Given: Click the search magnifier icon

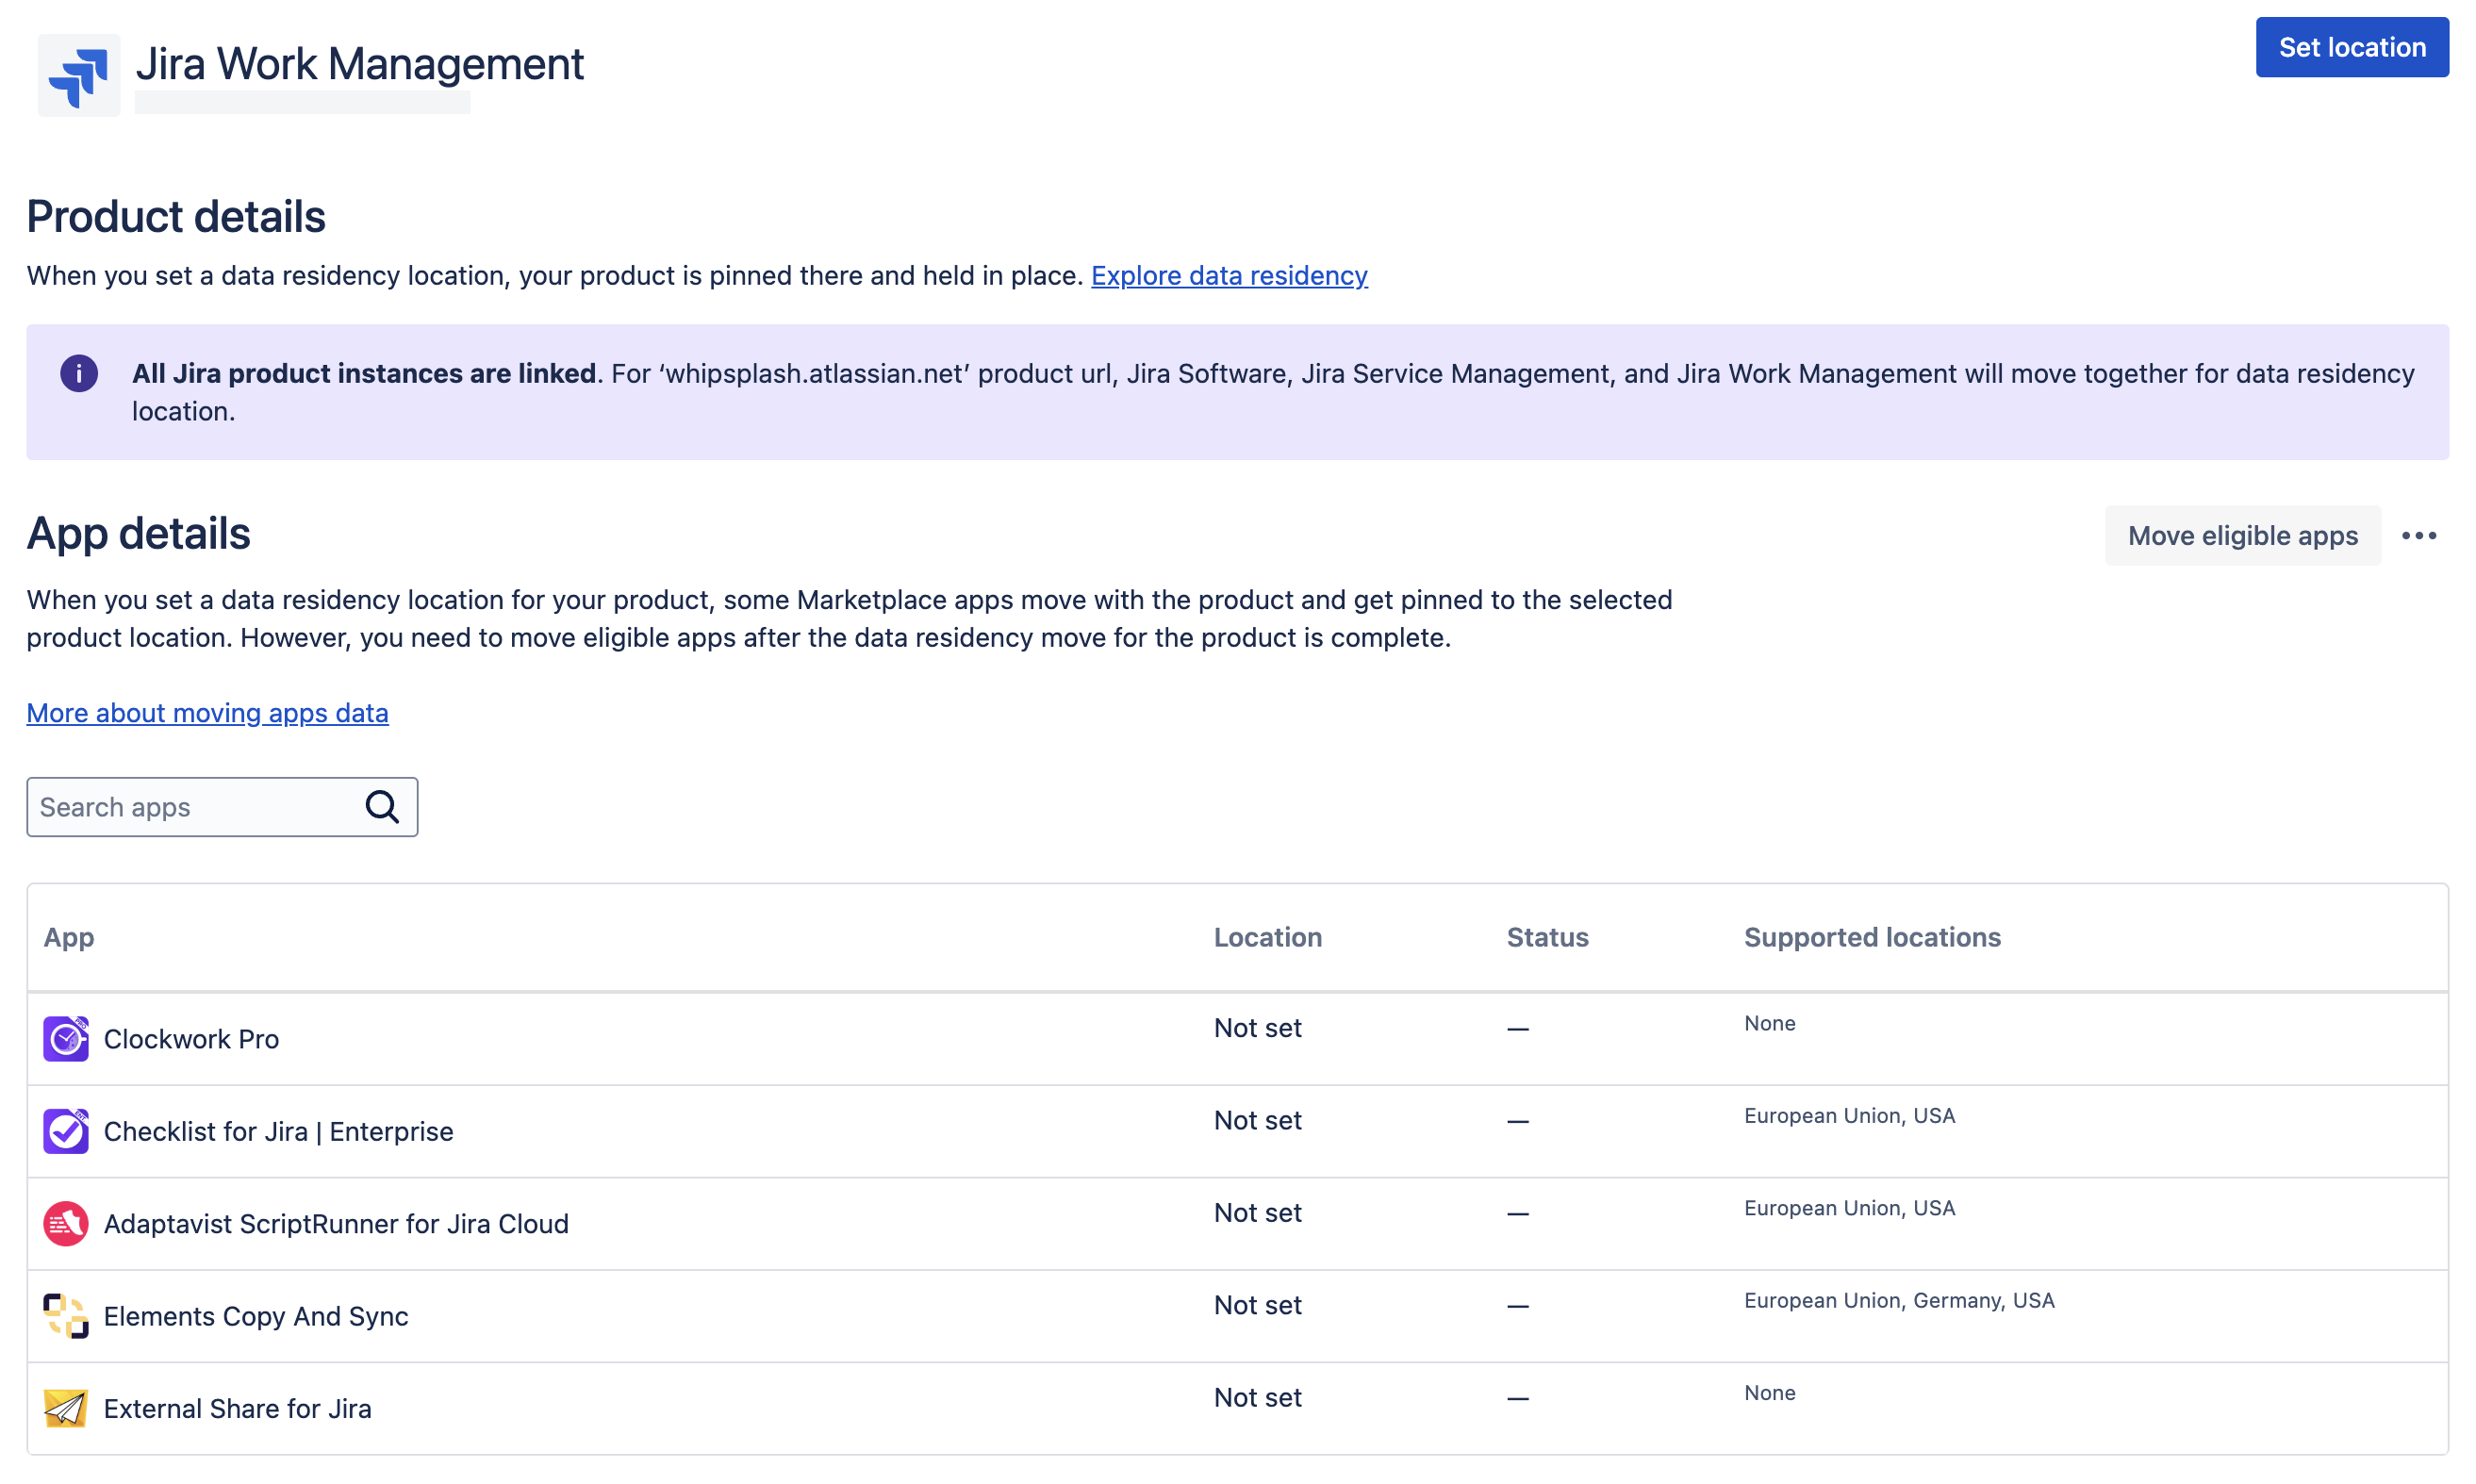Looking at the screenshot, I should click(x=383, y=806).
